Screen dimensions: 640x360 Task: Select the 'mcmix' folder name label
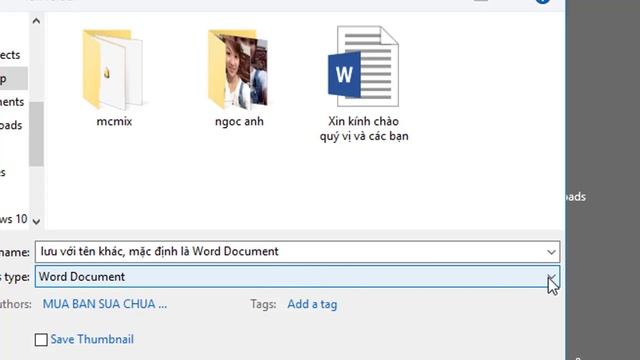coord(114,122)
